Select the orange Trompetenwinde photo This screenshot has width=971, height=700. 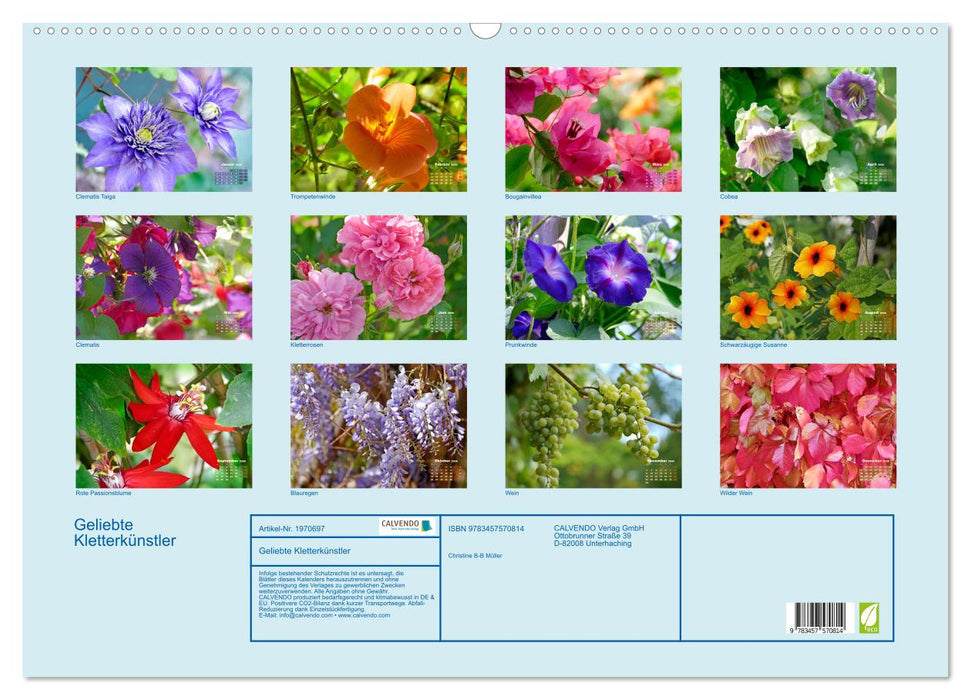click(x=378, y=129)
